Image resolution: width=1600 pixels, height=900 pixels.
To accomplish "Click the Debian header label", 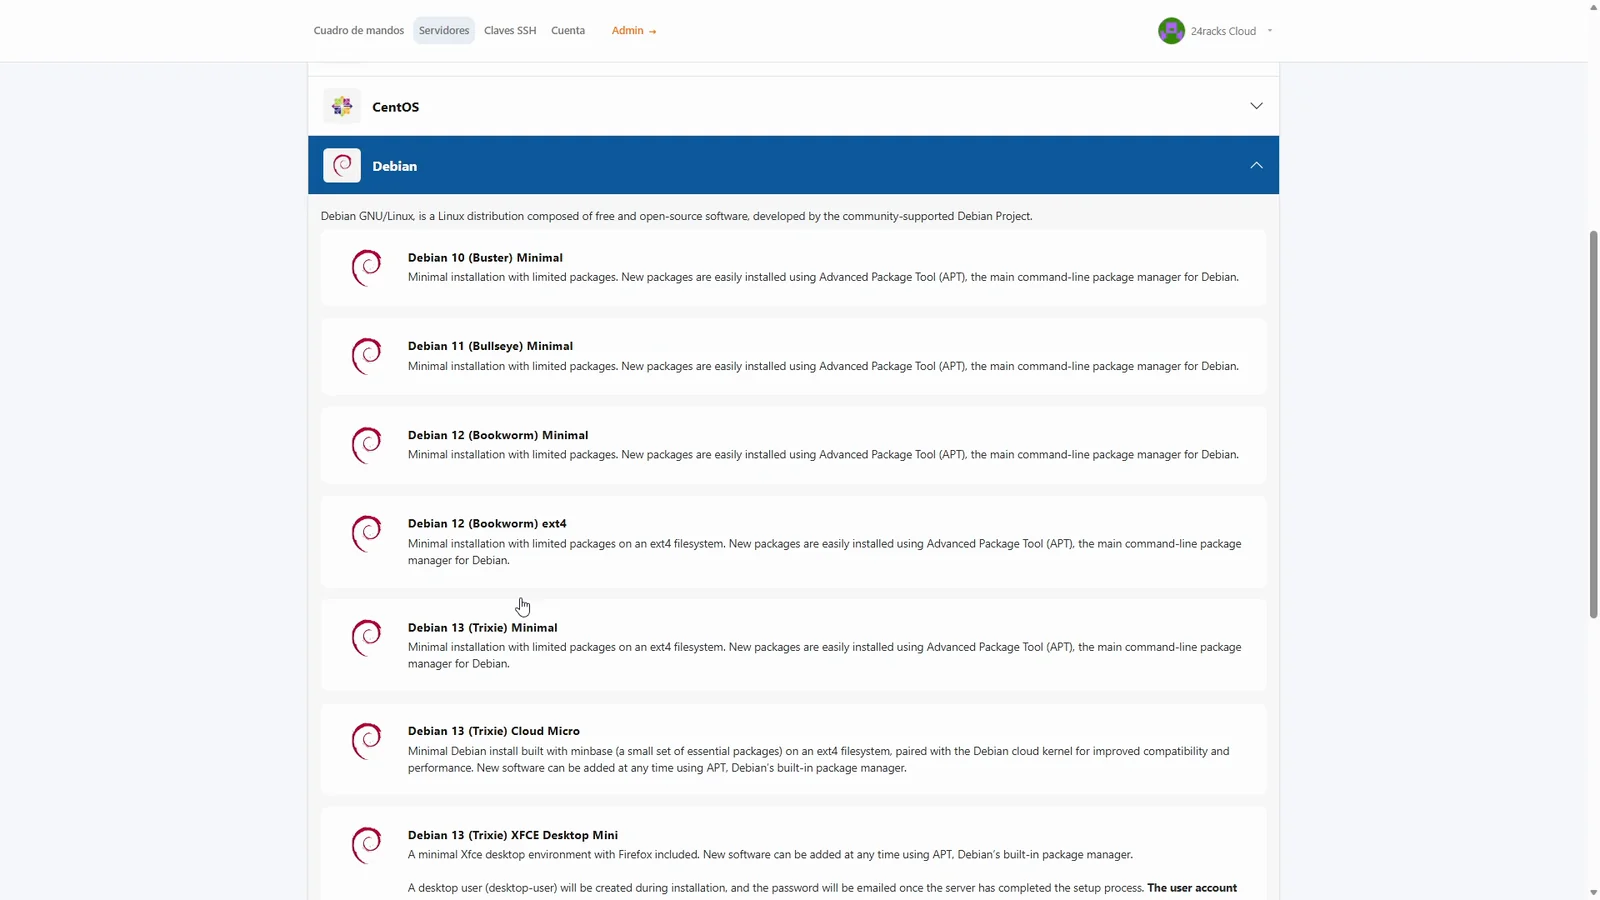I will [x=395, y=166].
